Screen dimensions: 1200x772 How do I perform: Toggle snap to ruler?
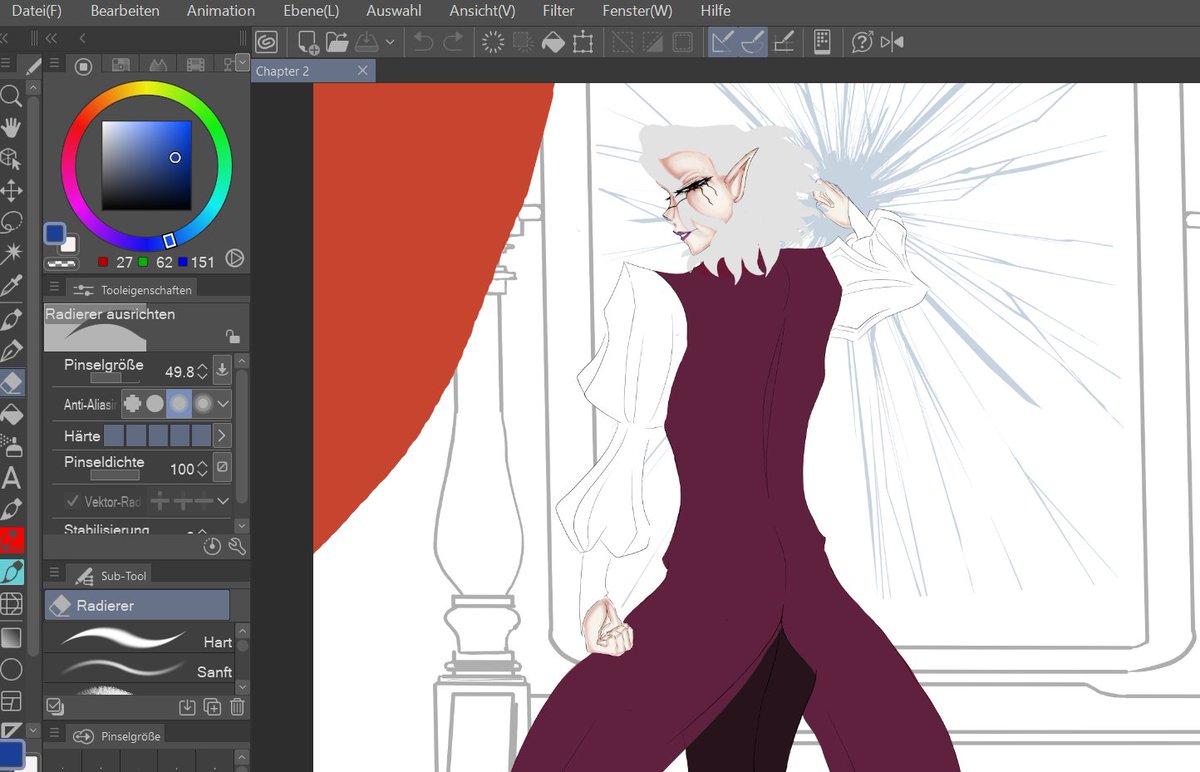tap(723, 41)
